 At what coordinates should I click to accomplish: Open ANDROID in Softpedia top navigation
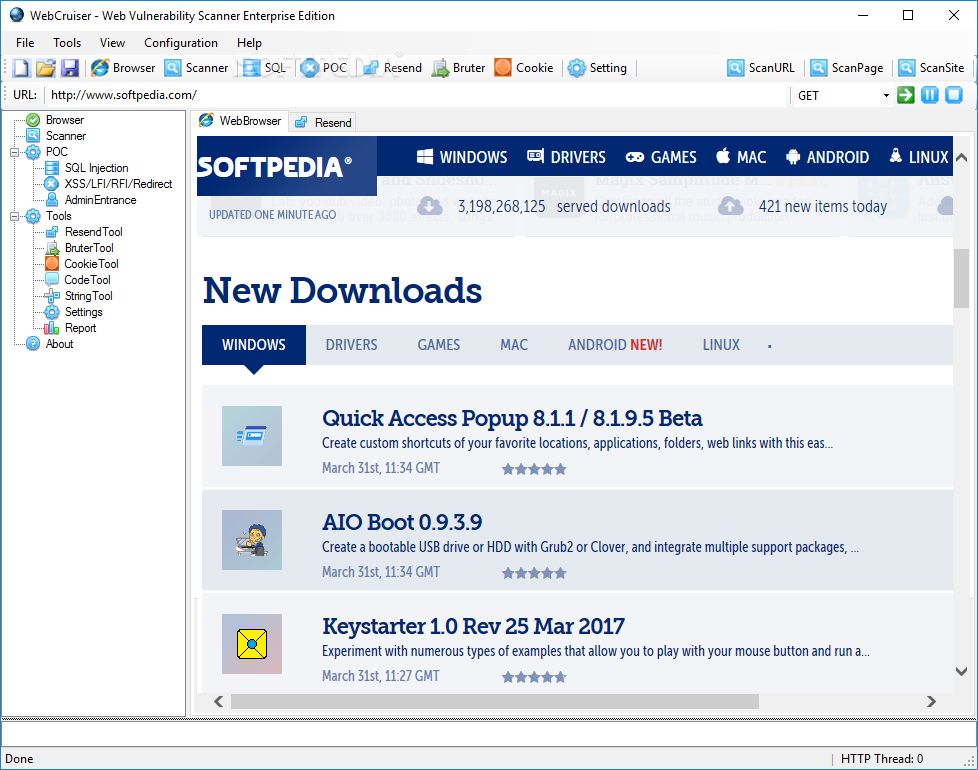click(828, 157)
